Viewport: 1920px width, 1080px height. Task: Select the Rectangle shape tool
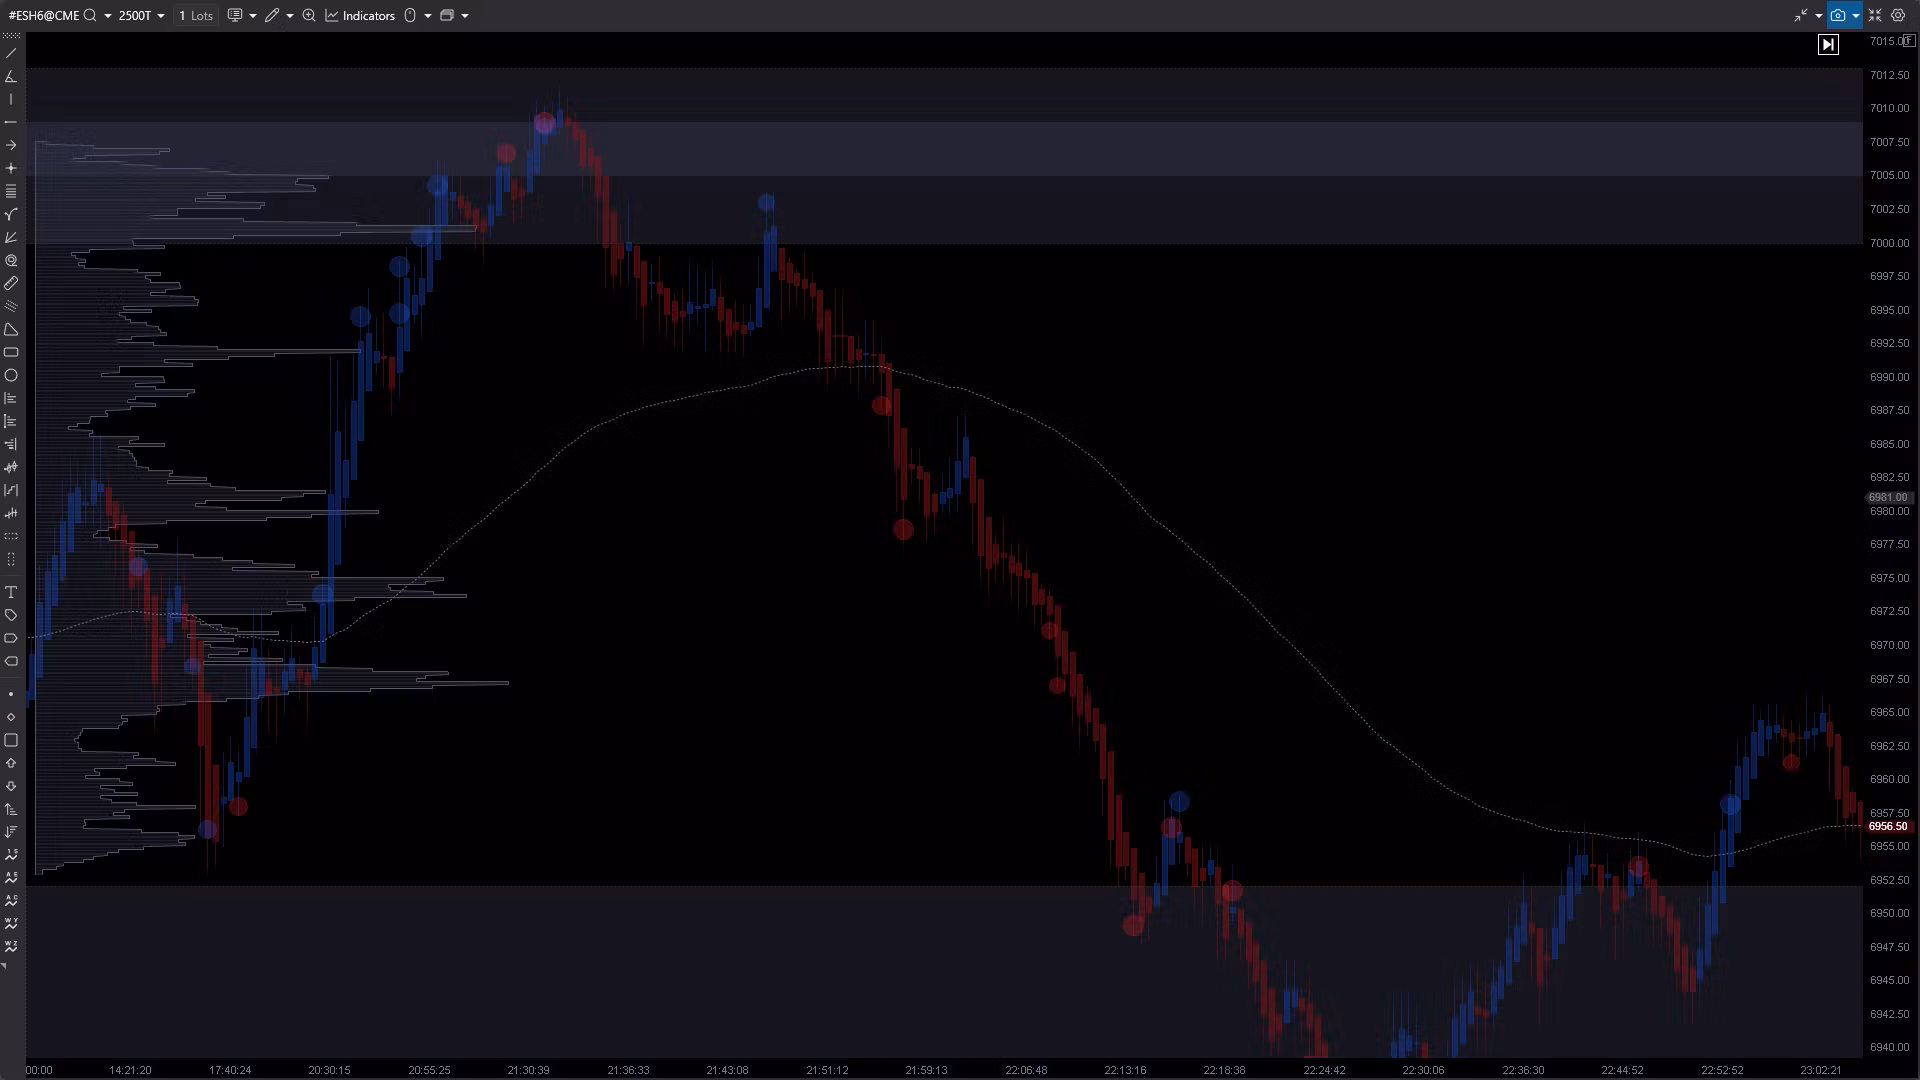pos(11,352)
